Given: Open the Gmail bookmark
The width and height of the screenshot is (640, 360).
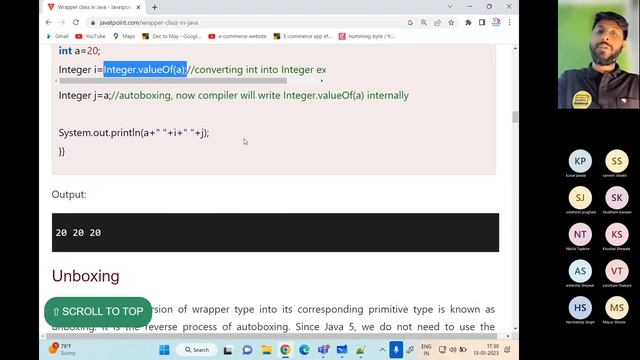Looking at the screenshot, I should pos(58,36).
